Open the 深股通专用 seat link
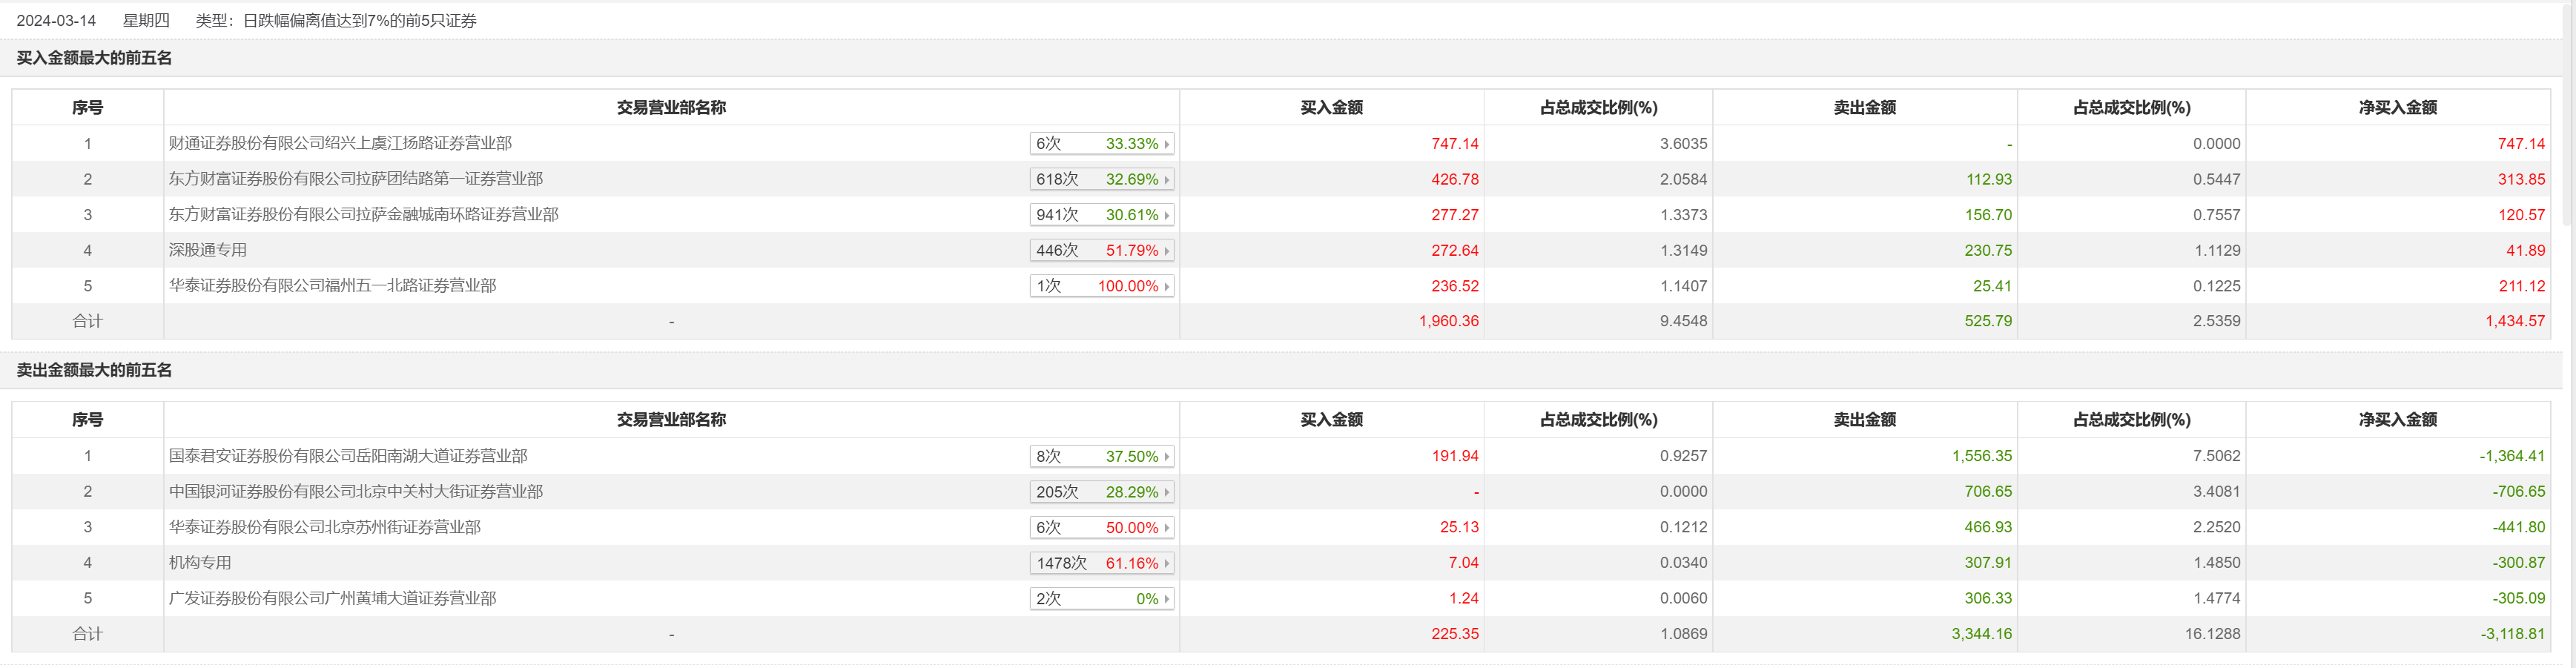The image size is (2576, 668). (207, 250)
